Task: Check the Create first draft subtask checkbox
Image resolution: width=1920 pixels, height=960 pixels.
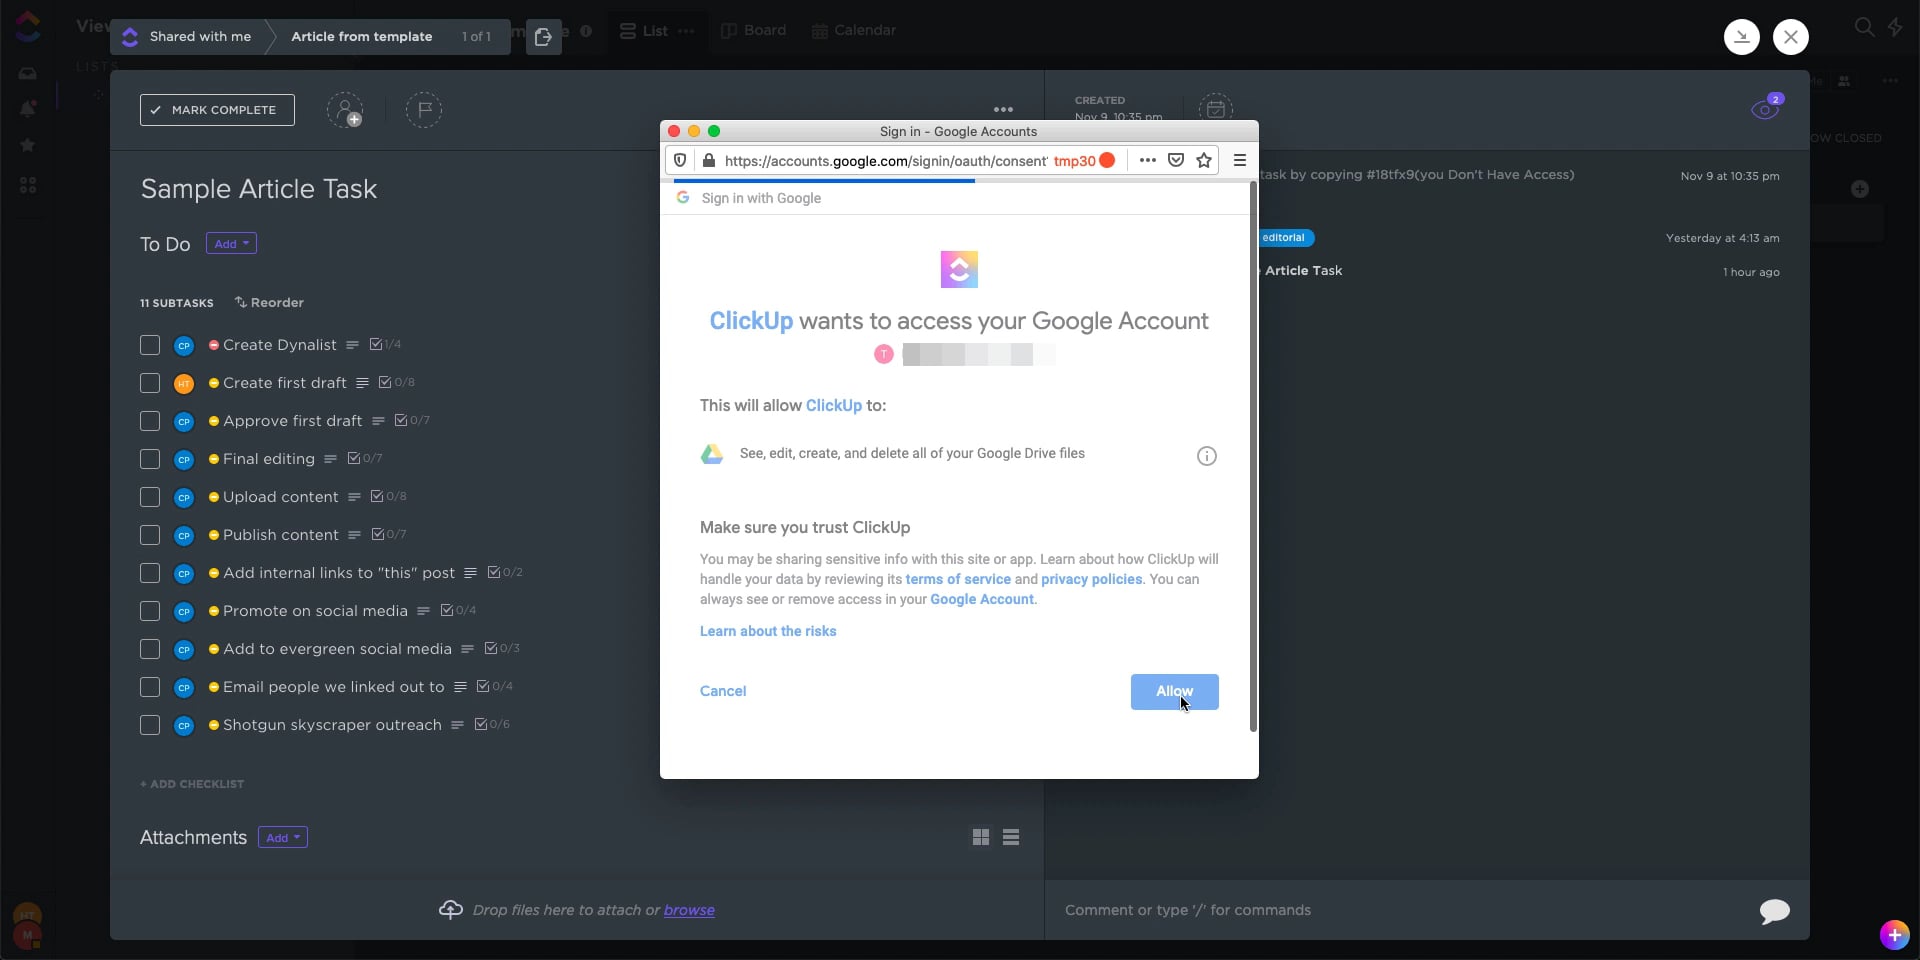Action: pyautogui.click(x=150, y=383)
